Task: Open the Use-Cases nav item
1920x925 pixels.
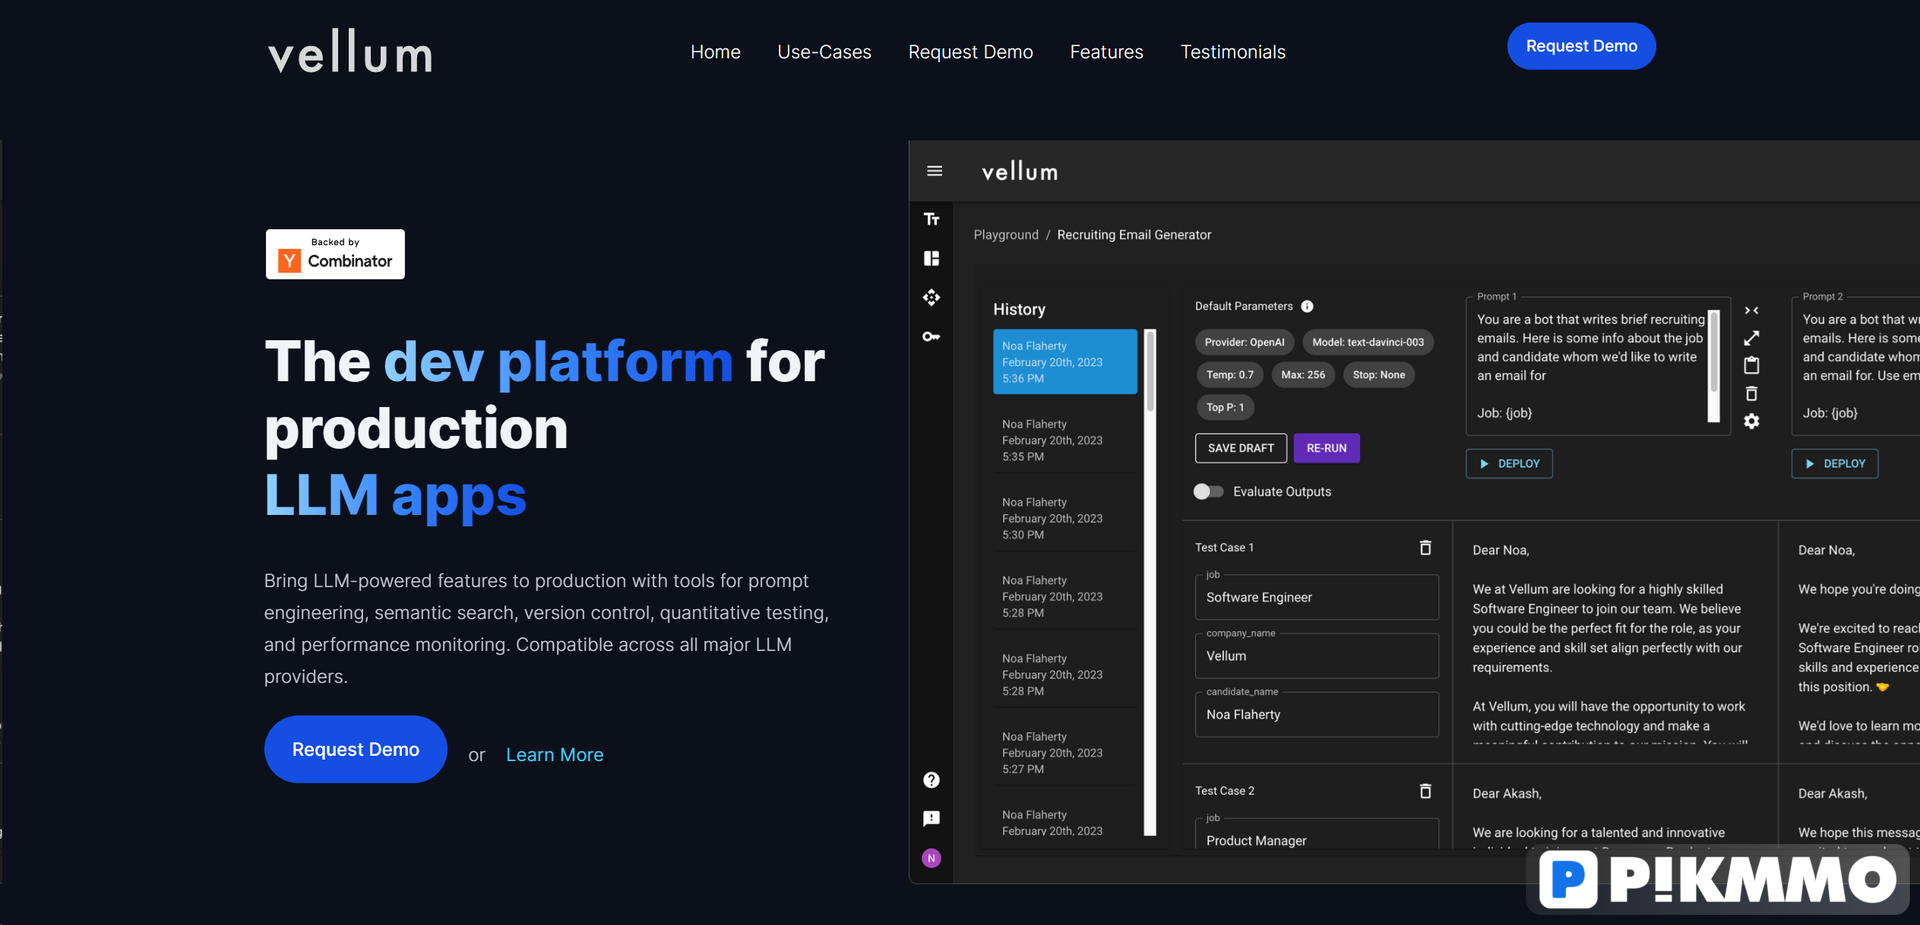Action: pyautogui.click(x=824, y=52)
